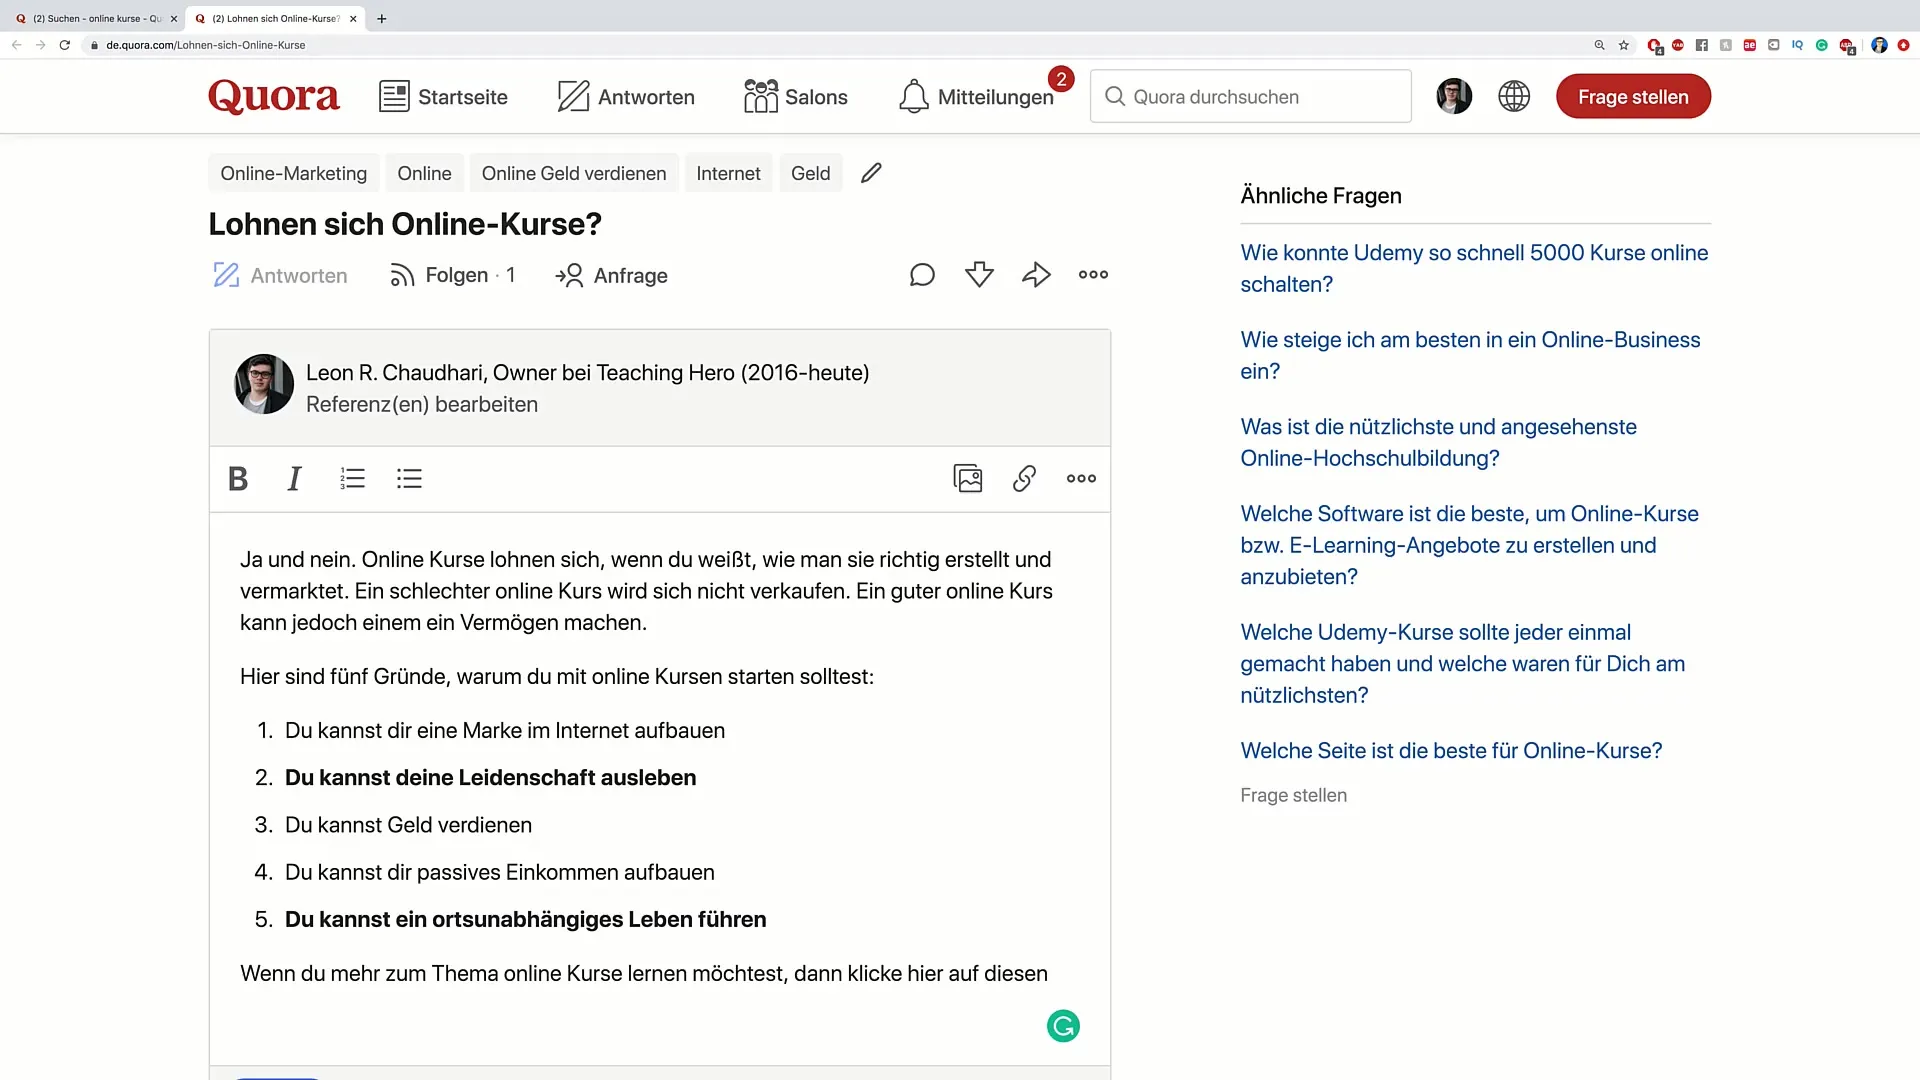
Task: Insert an image with the picture icon
Action: [968, 478]
